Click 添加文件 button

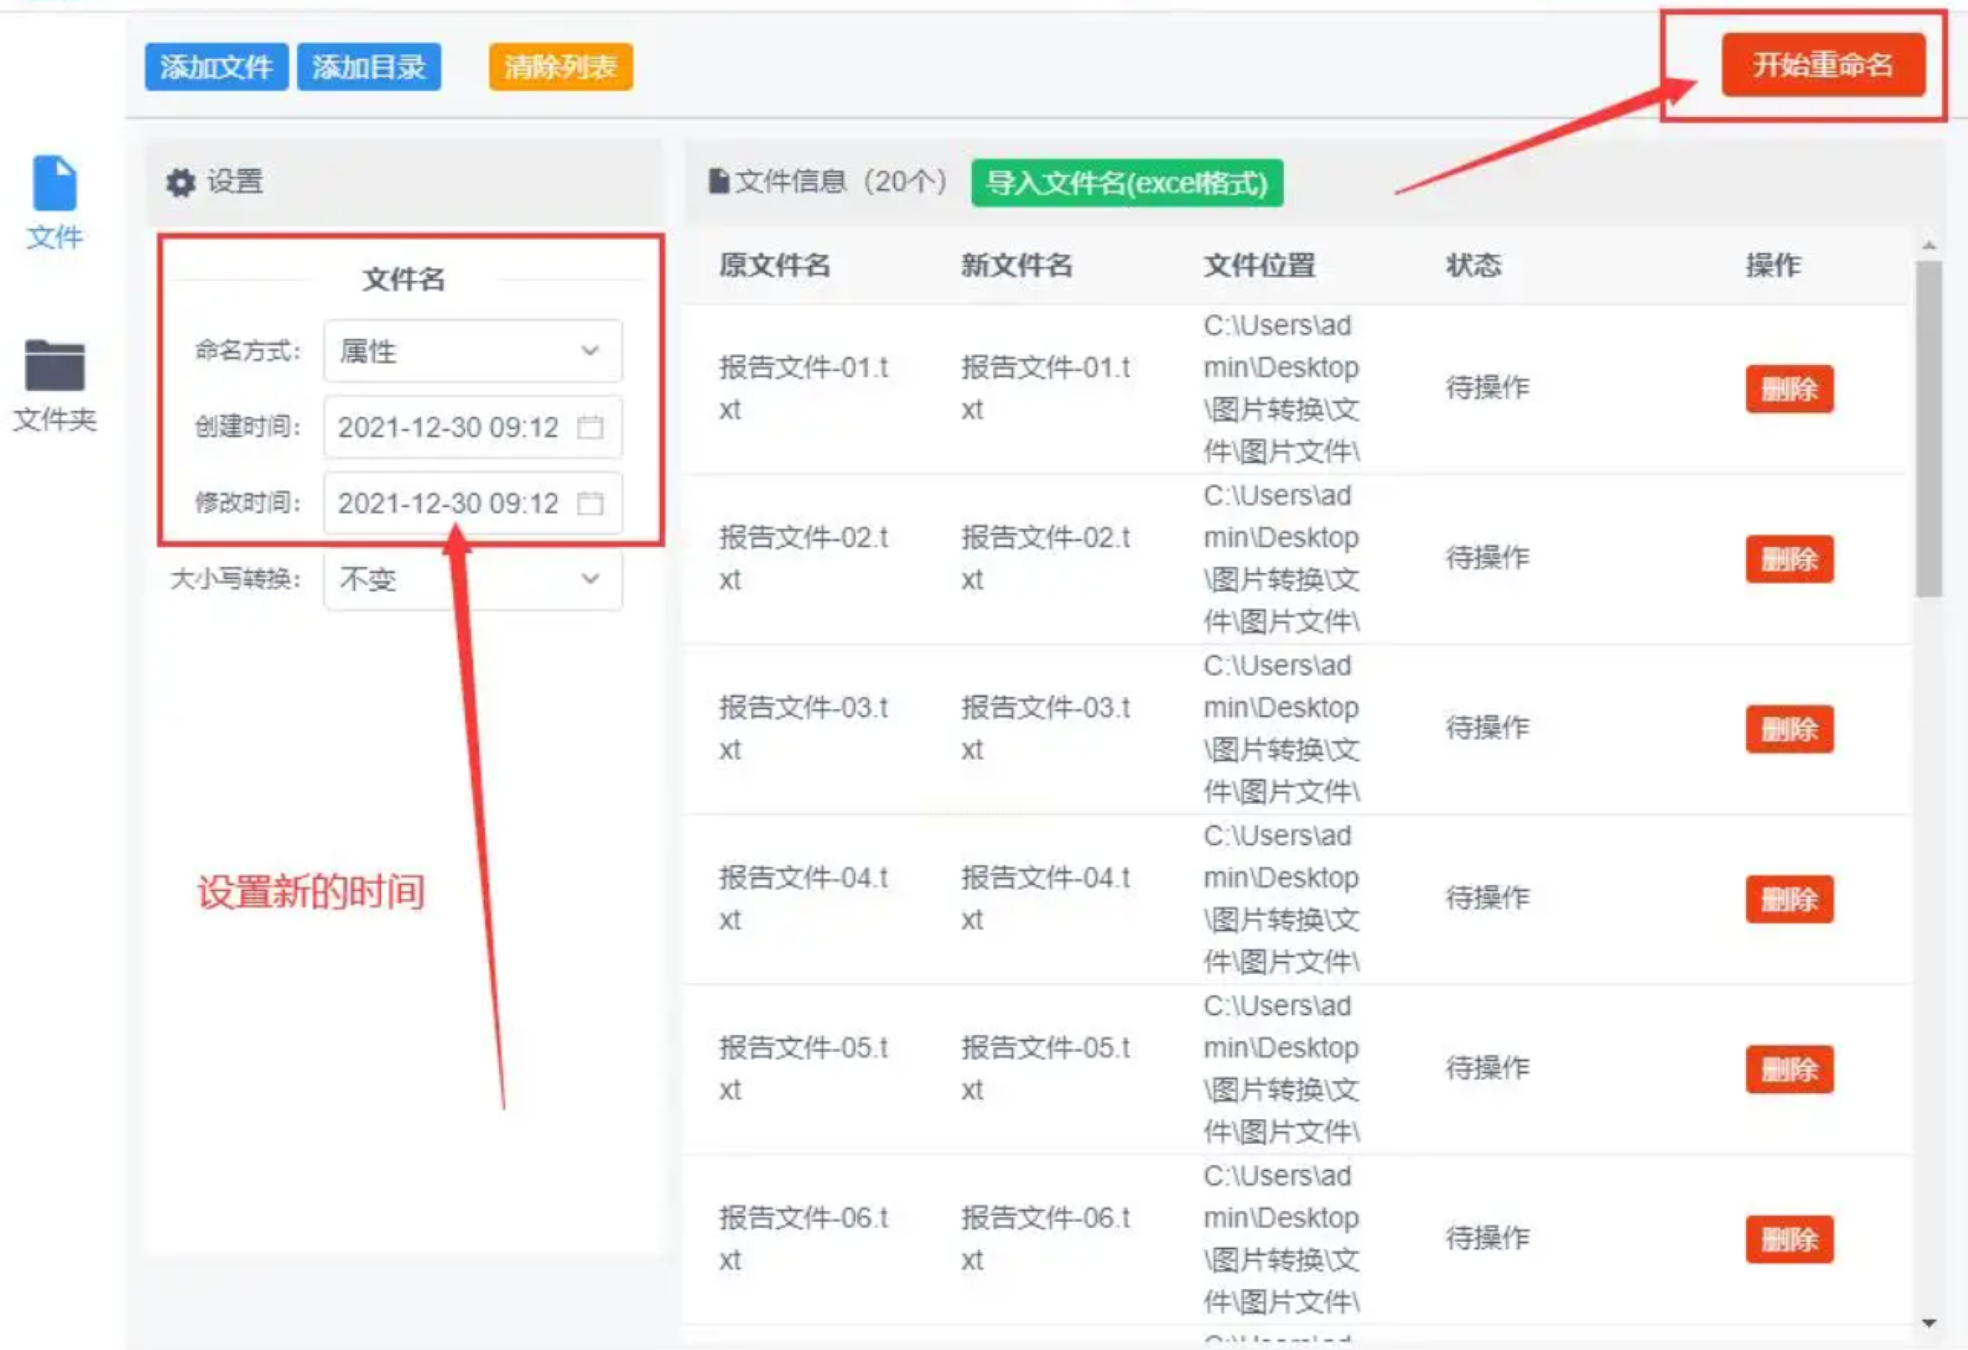(x=216, y=67)
